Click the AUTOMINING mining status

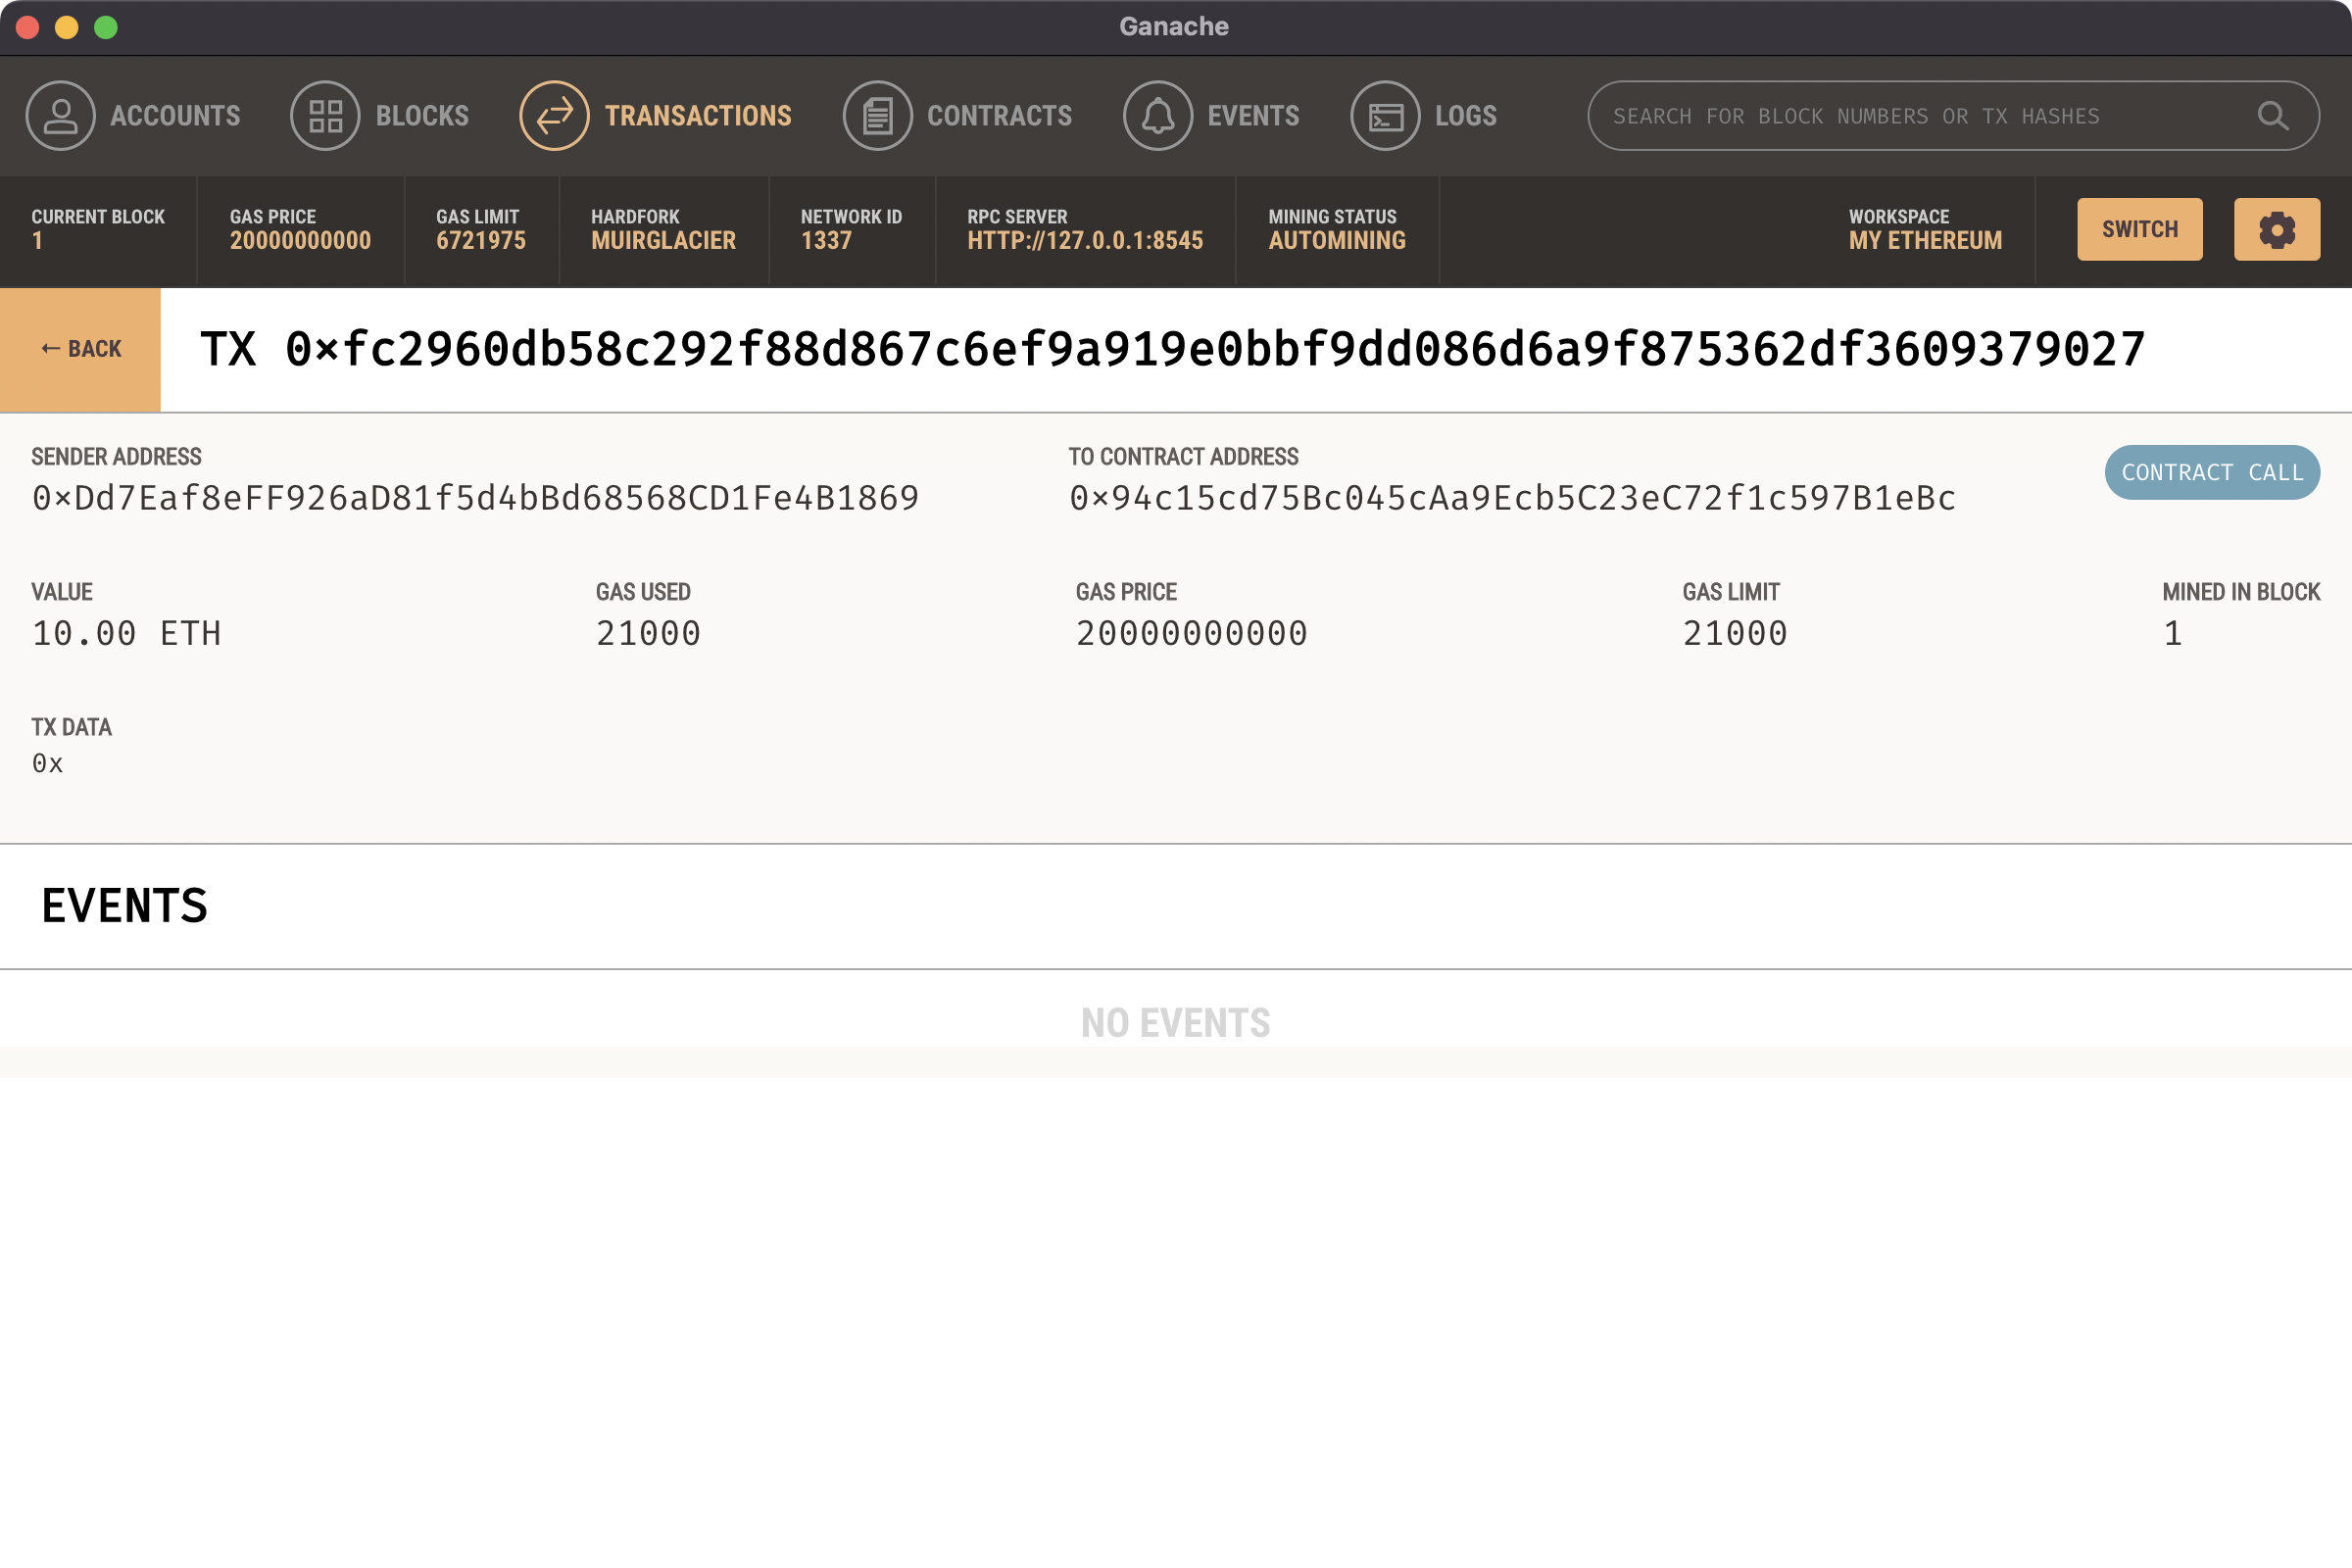pos(1337,241)
